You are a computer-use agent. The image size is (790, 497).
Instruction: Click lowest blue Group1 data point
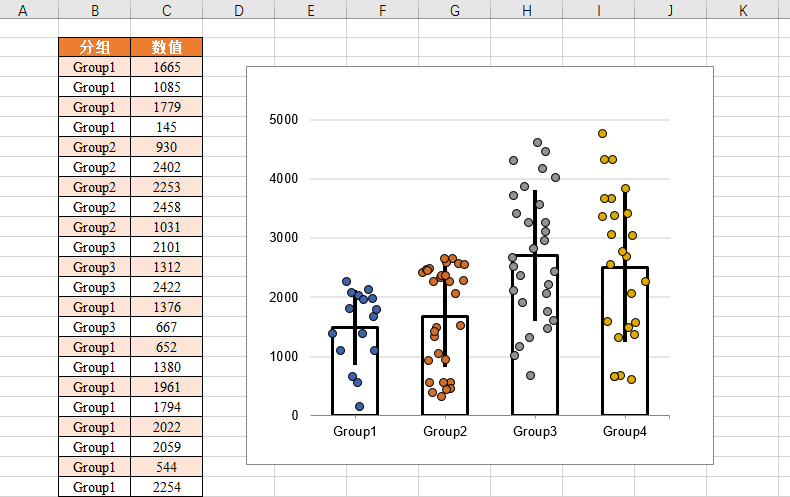[359, 406]
